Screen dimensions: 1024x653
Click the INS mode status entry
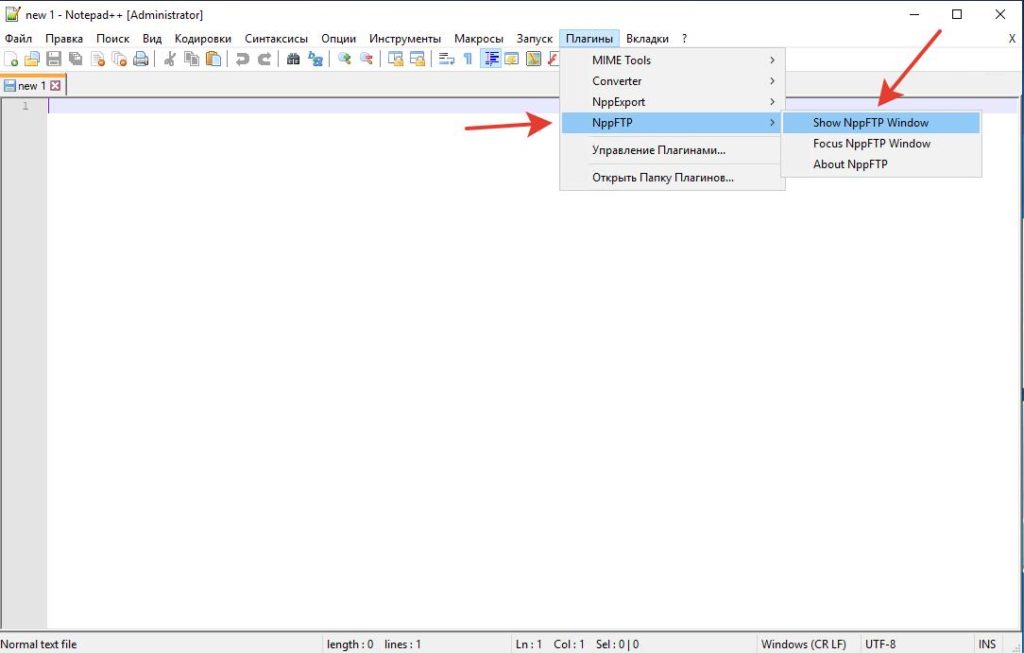coord(987,644)
